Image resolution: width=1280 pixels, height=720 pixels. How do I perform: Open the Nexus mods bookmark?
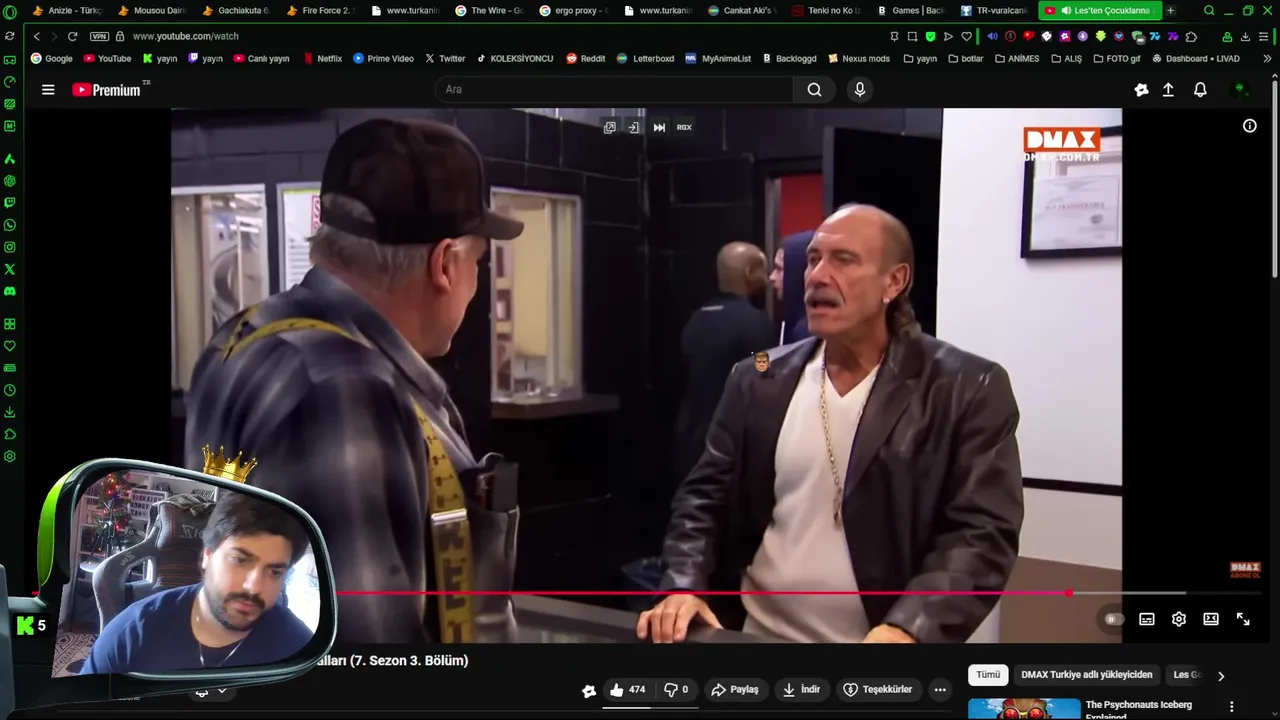pyautogui.click(x=859, y=58)
